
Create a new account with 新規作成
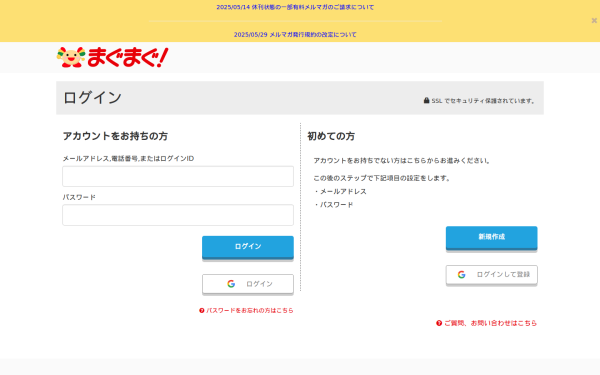pos(492,237)
